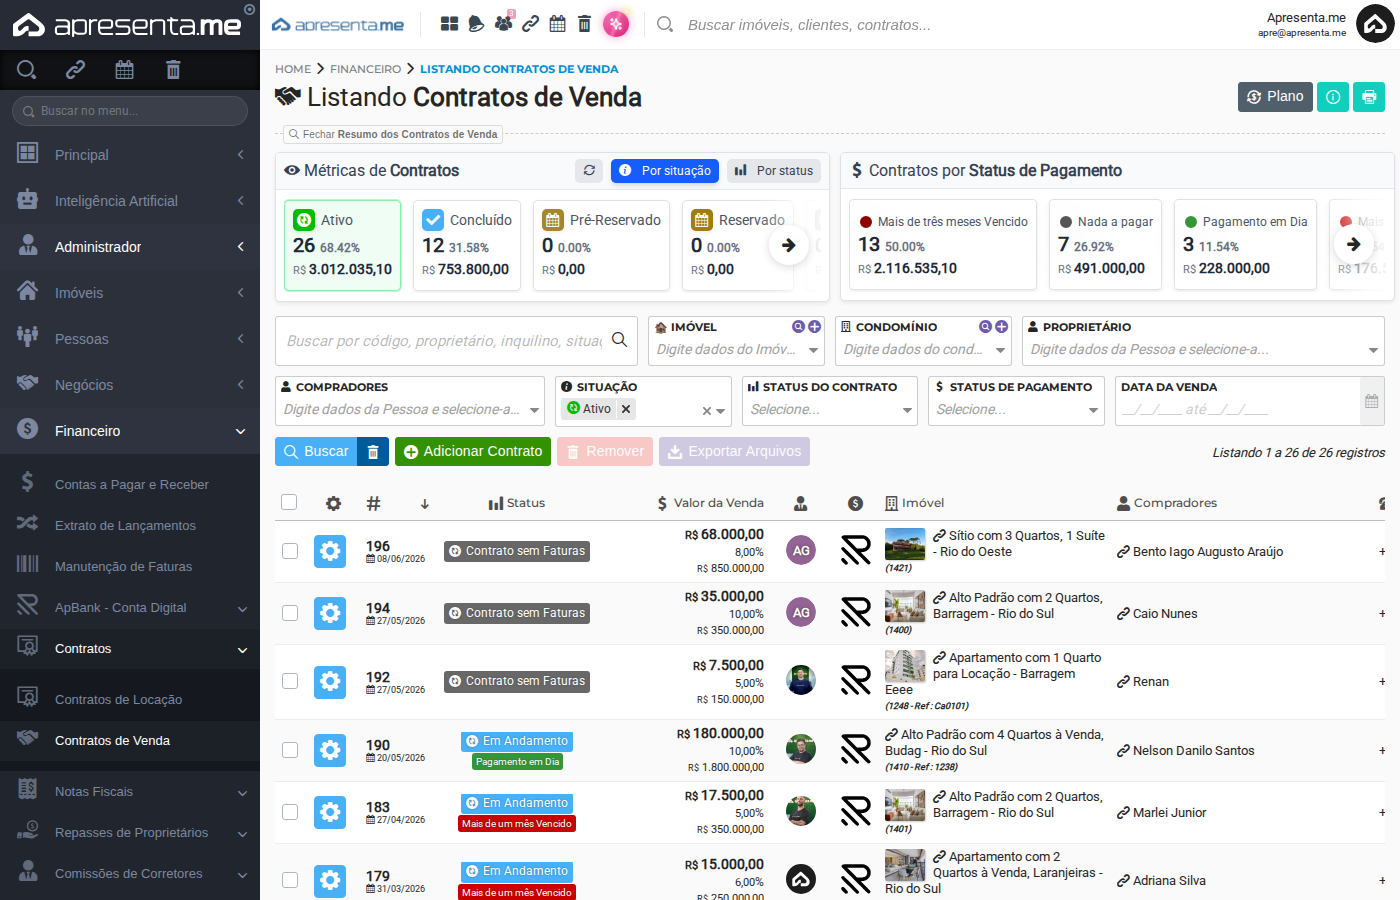Open Imóveis in the sidebar
Viewport: 1400px width, 900px height.
130,293
